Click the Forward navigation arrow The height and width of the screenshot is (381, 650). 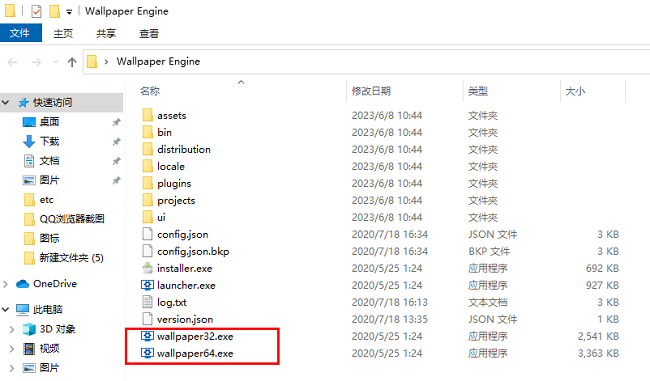(x=36, y=62)
